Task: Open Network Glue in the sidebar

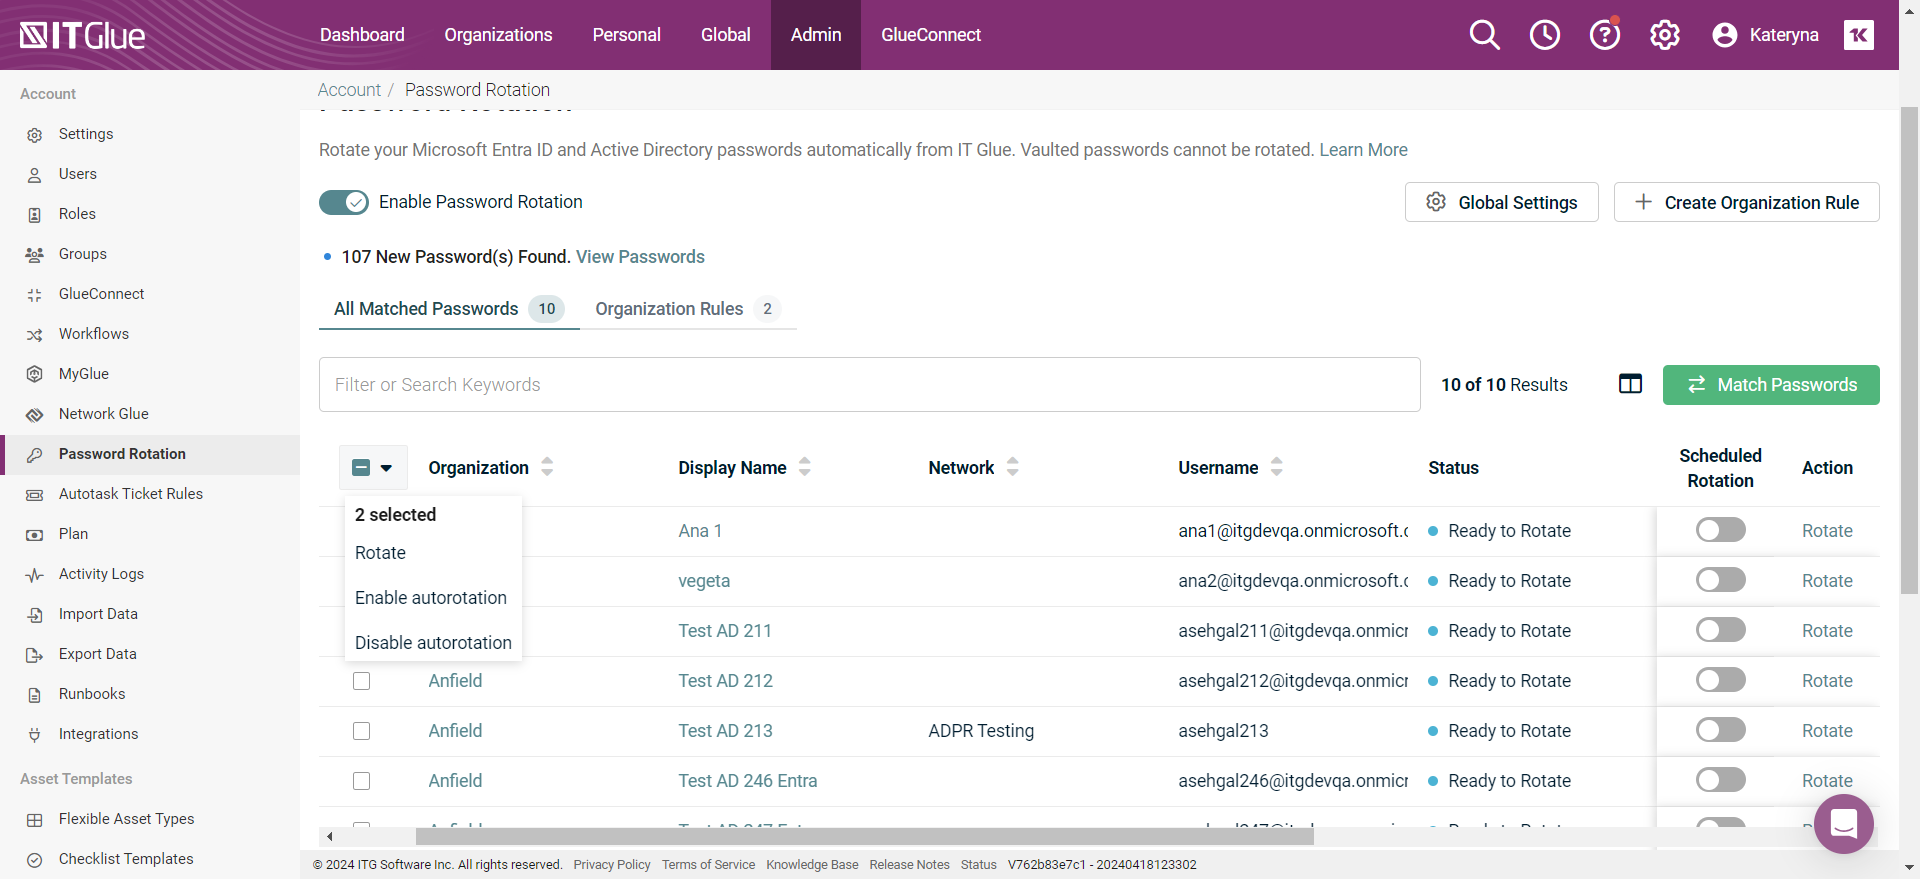Action: tap(103, 414)
